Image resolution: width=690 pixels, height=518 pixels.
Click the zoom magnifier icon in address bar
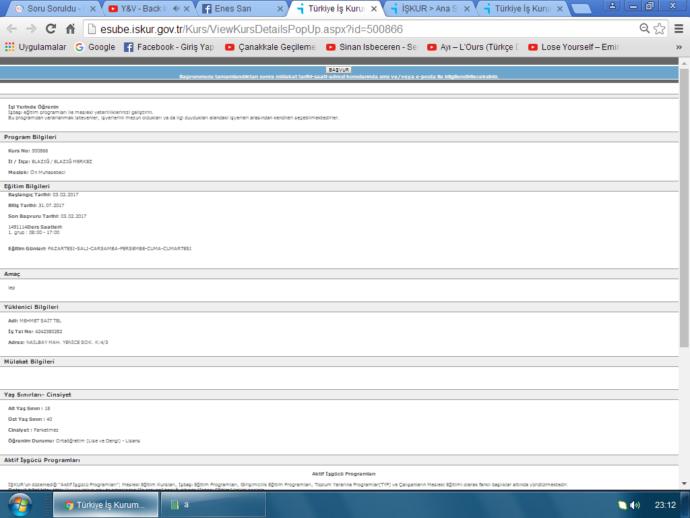click(644, 29)
